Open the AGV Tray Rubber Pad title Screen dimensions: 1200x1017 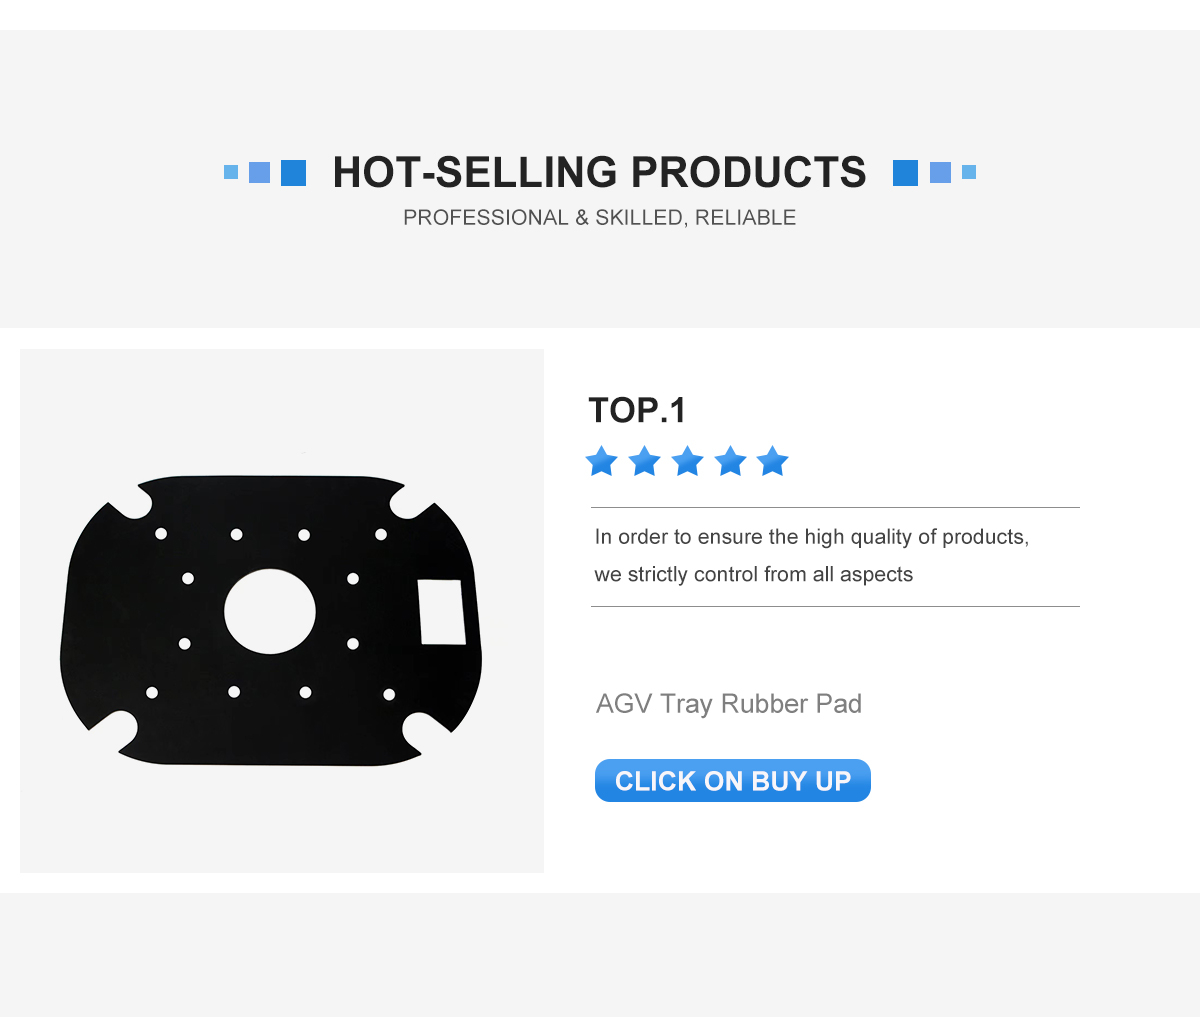(729, 704)
